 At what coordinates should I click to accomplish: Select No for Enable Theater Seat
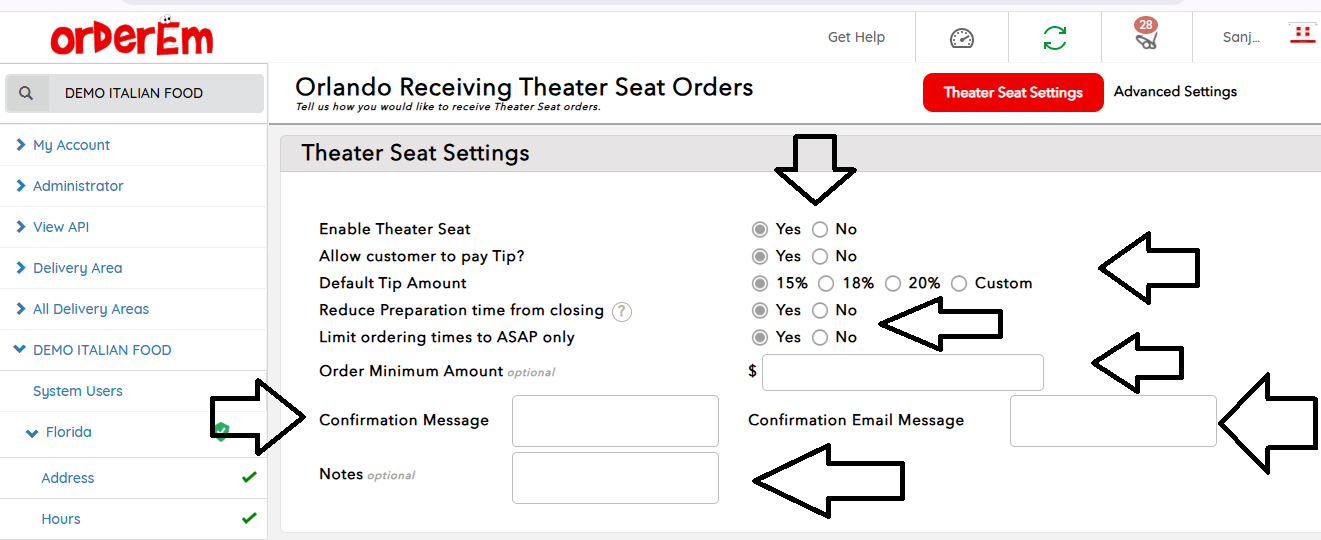820,229
